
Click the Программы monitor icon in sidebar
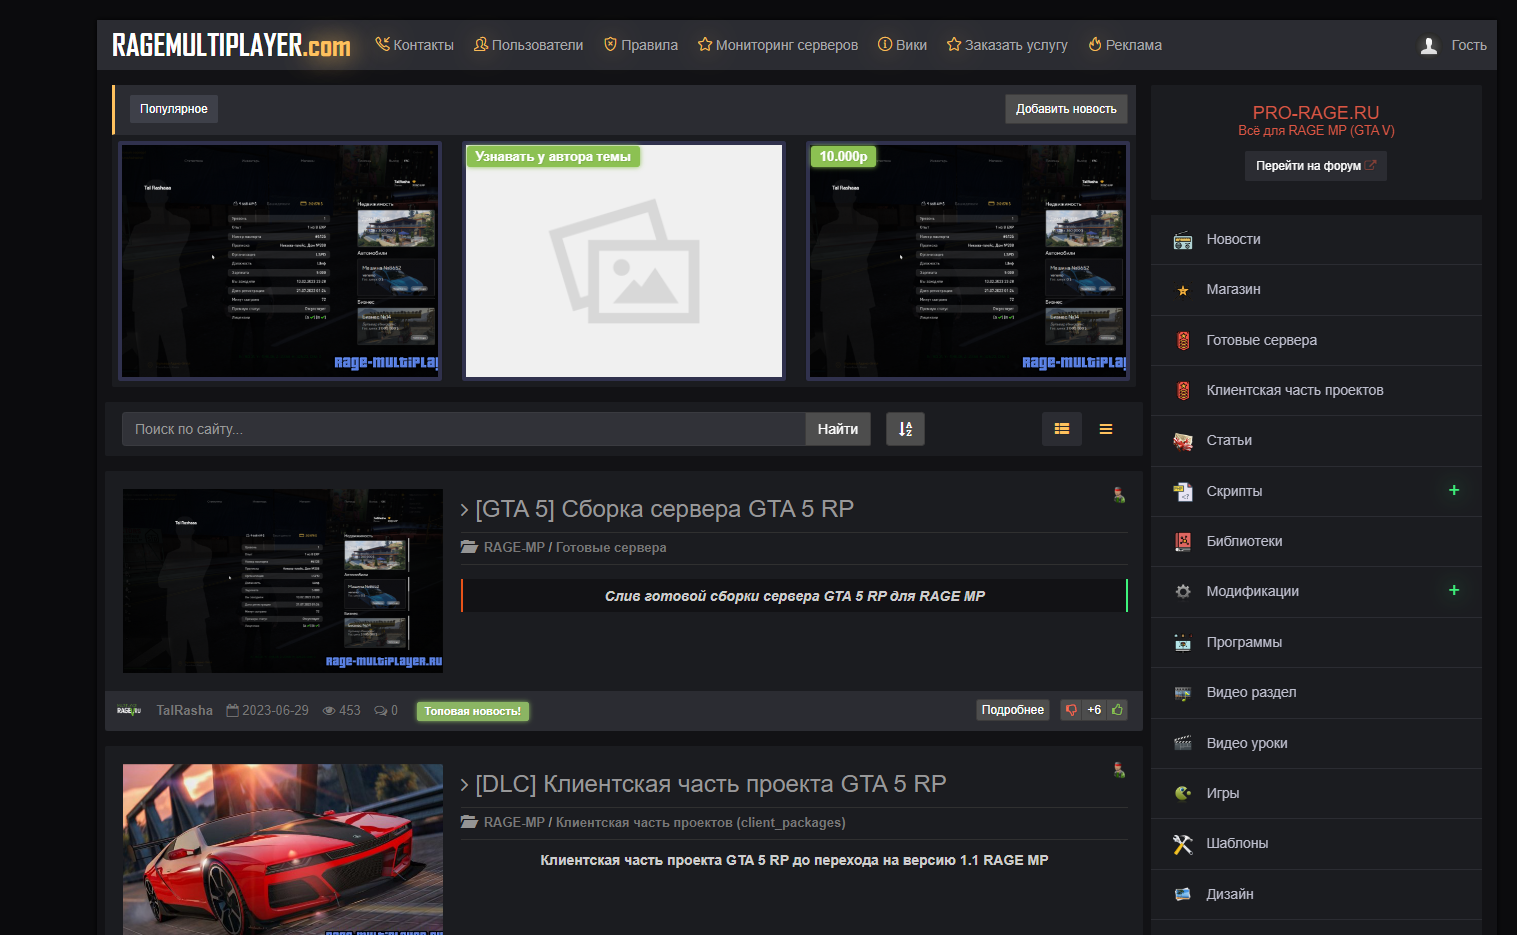coord(1183,642)
